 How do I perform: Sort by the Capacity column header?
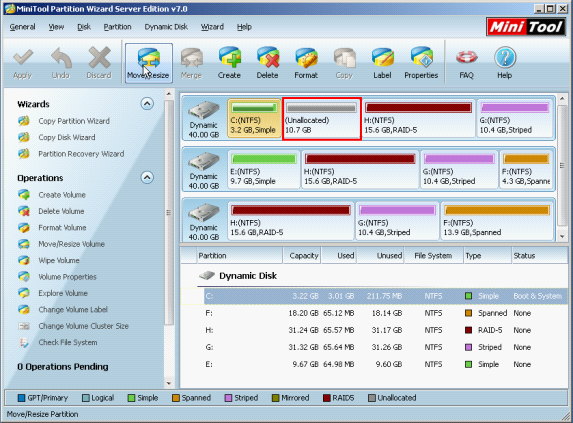(x=302, y=256)
